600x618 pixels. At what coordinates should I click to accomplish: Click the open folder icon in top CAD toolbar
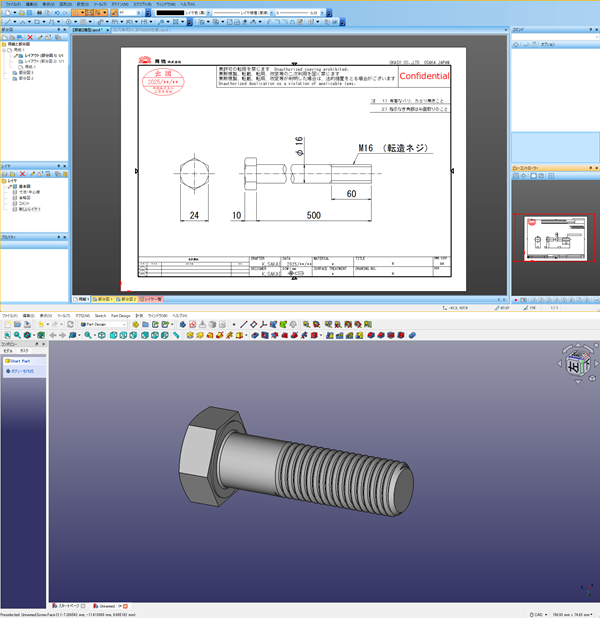22,13
